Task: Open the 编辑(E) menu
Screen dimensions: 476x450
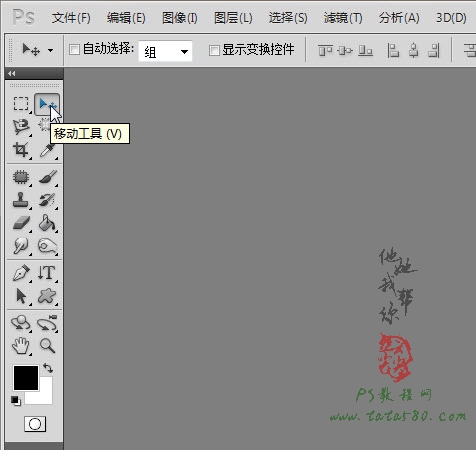Action: click(126, 18)
